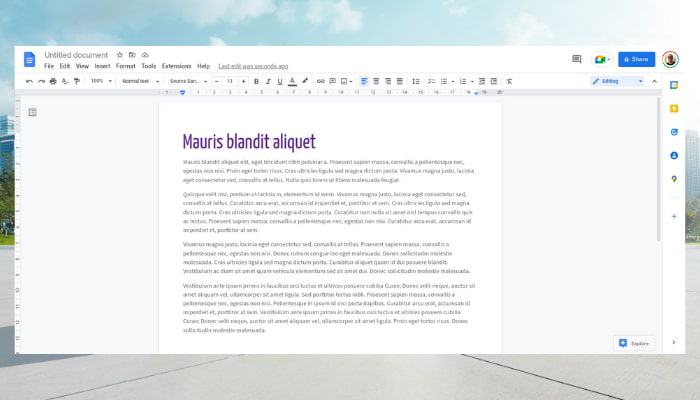Activate the paint format roller
The width and height of the screenshot is (700, 400).
click(x=77, y=81)
